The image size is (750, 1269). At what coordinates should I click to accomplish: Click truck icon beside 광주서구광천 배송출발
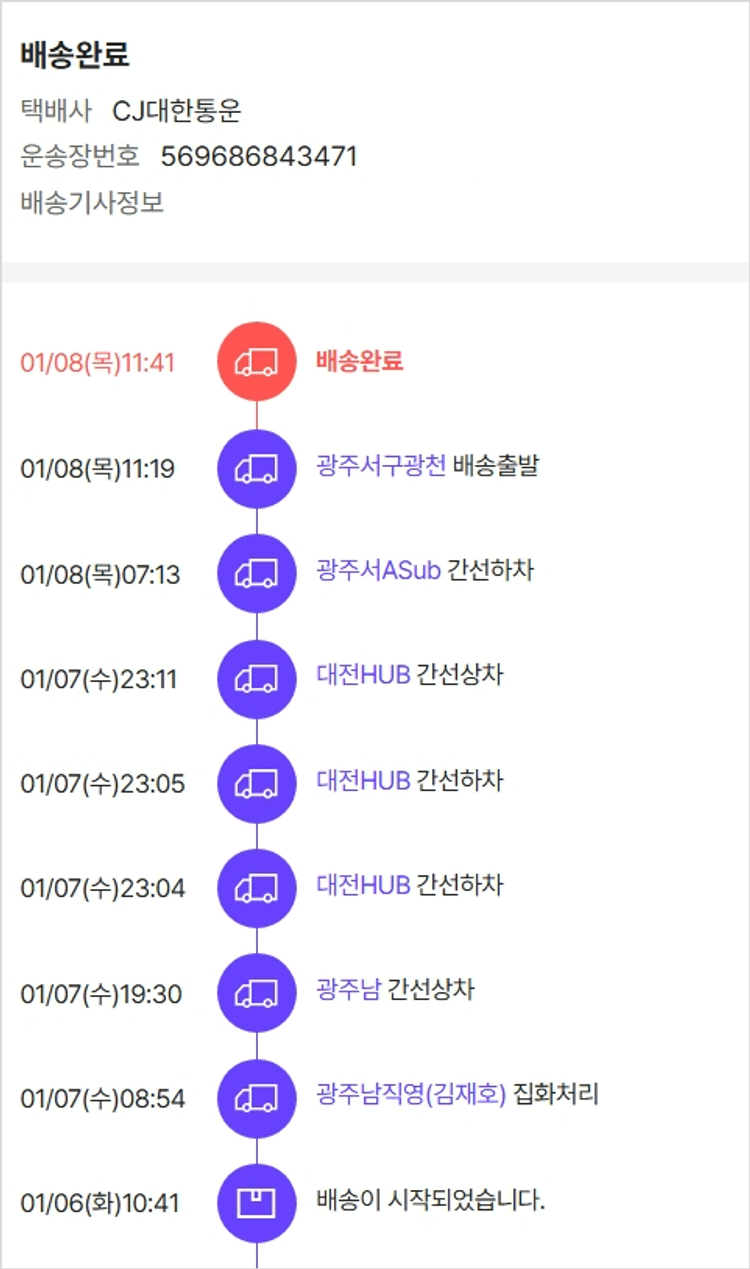256,468
